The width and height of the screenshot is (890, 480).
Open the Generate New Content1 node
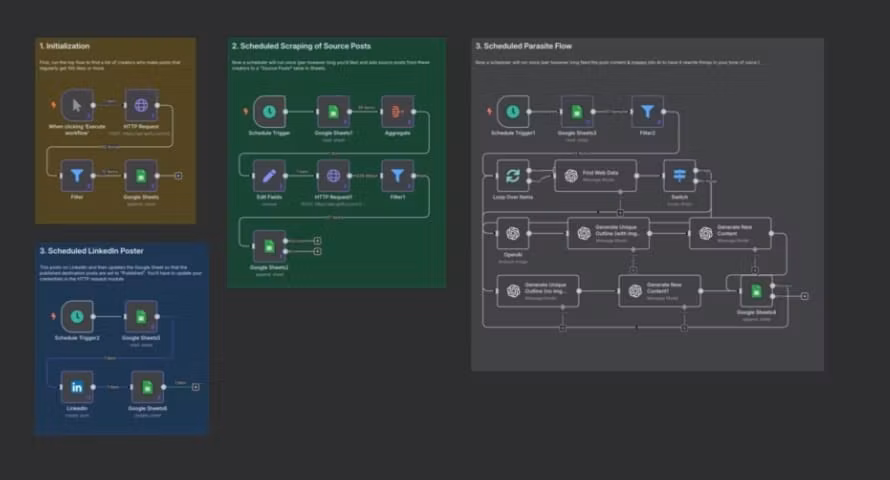point(659,291)
